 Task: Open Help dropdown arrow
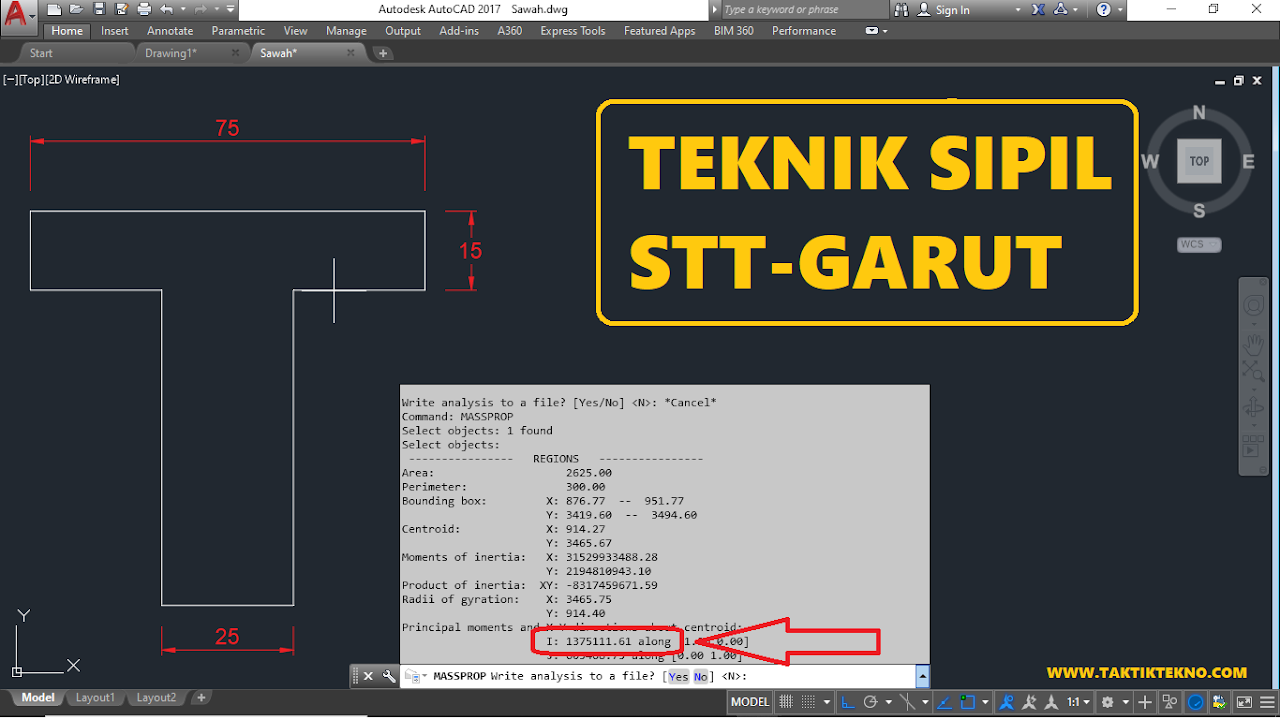coord(1118,10)
